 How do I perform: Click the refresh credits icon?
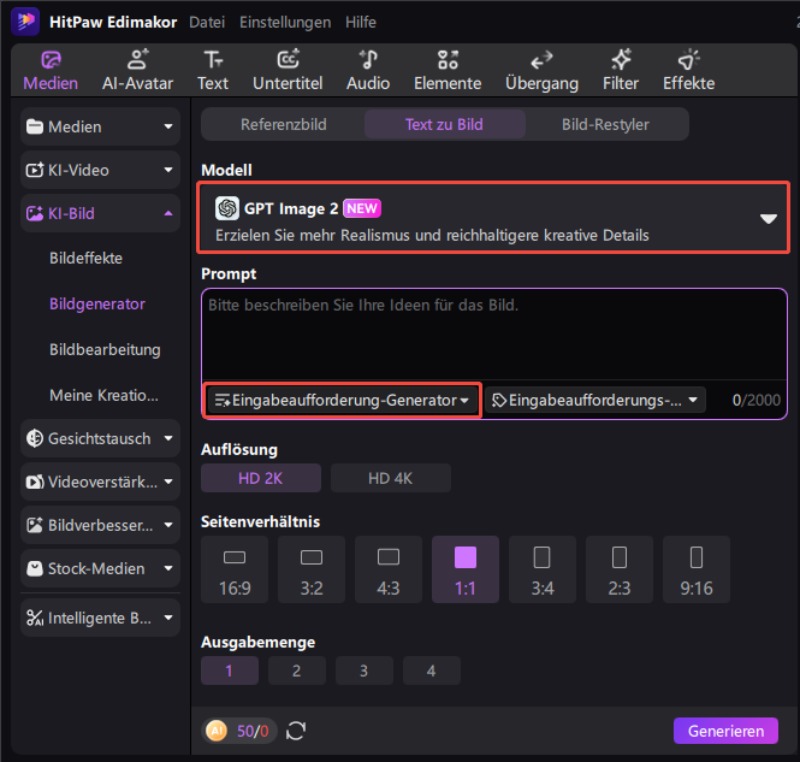[x=296, y=730]
